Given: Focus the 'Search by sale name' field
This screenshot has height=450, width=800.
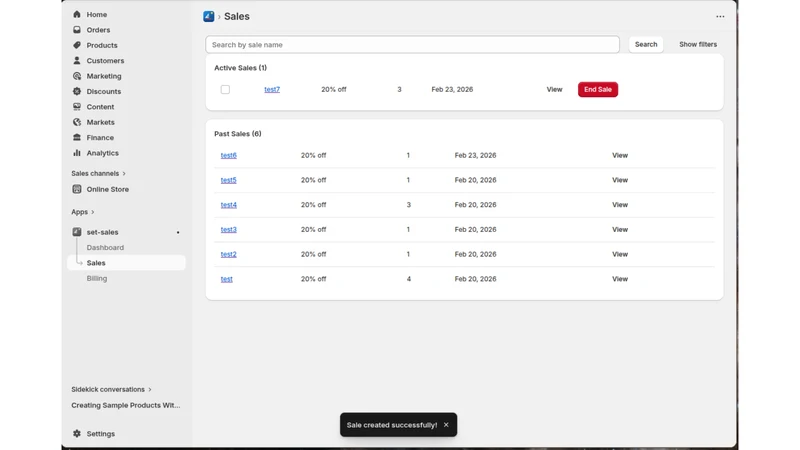Looking at the screenshot, I should pyautogui.click(x=412, y=44).
